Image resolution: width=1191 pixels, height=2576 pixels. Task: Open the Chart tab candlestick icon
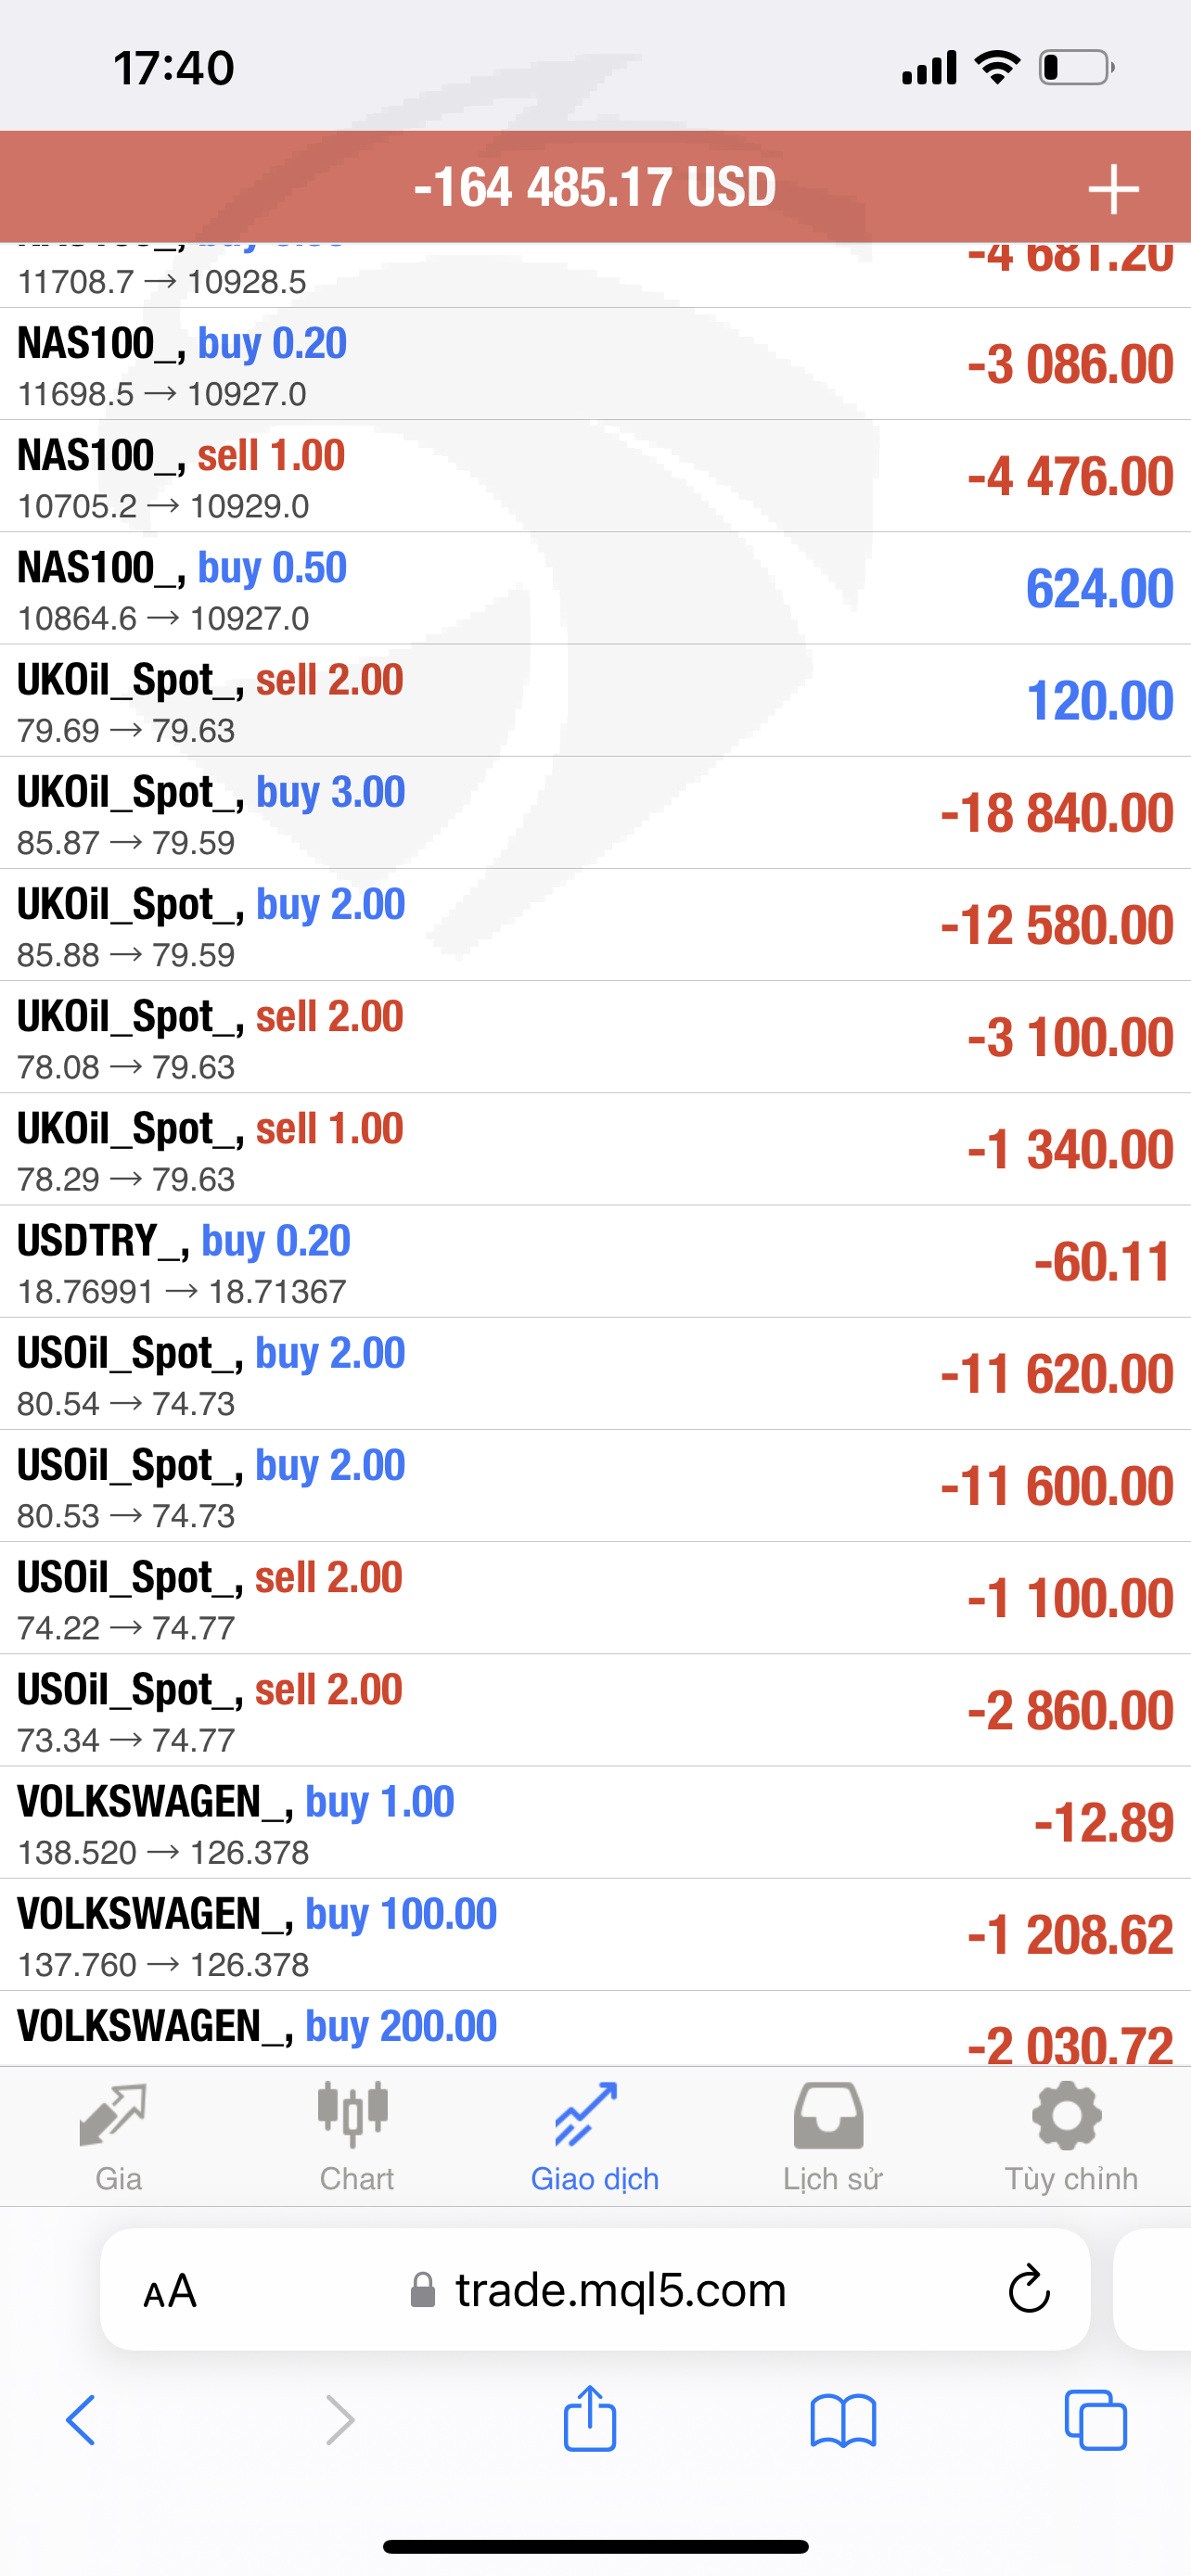click(x=354, y=2114)
